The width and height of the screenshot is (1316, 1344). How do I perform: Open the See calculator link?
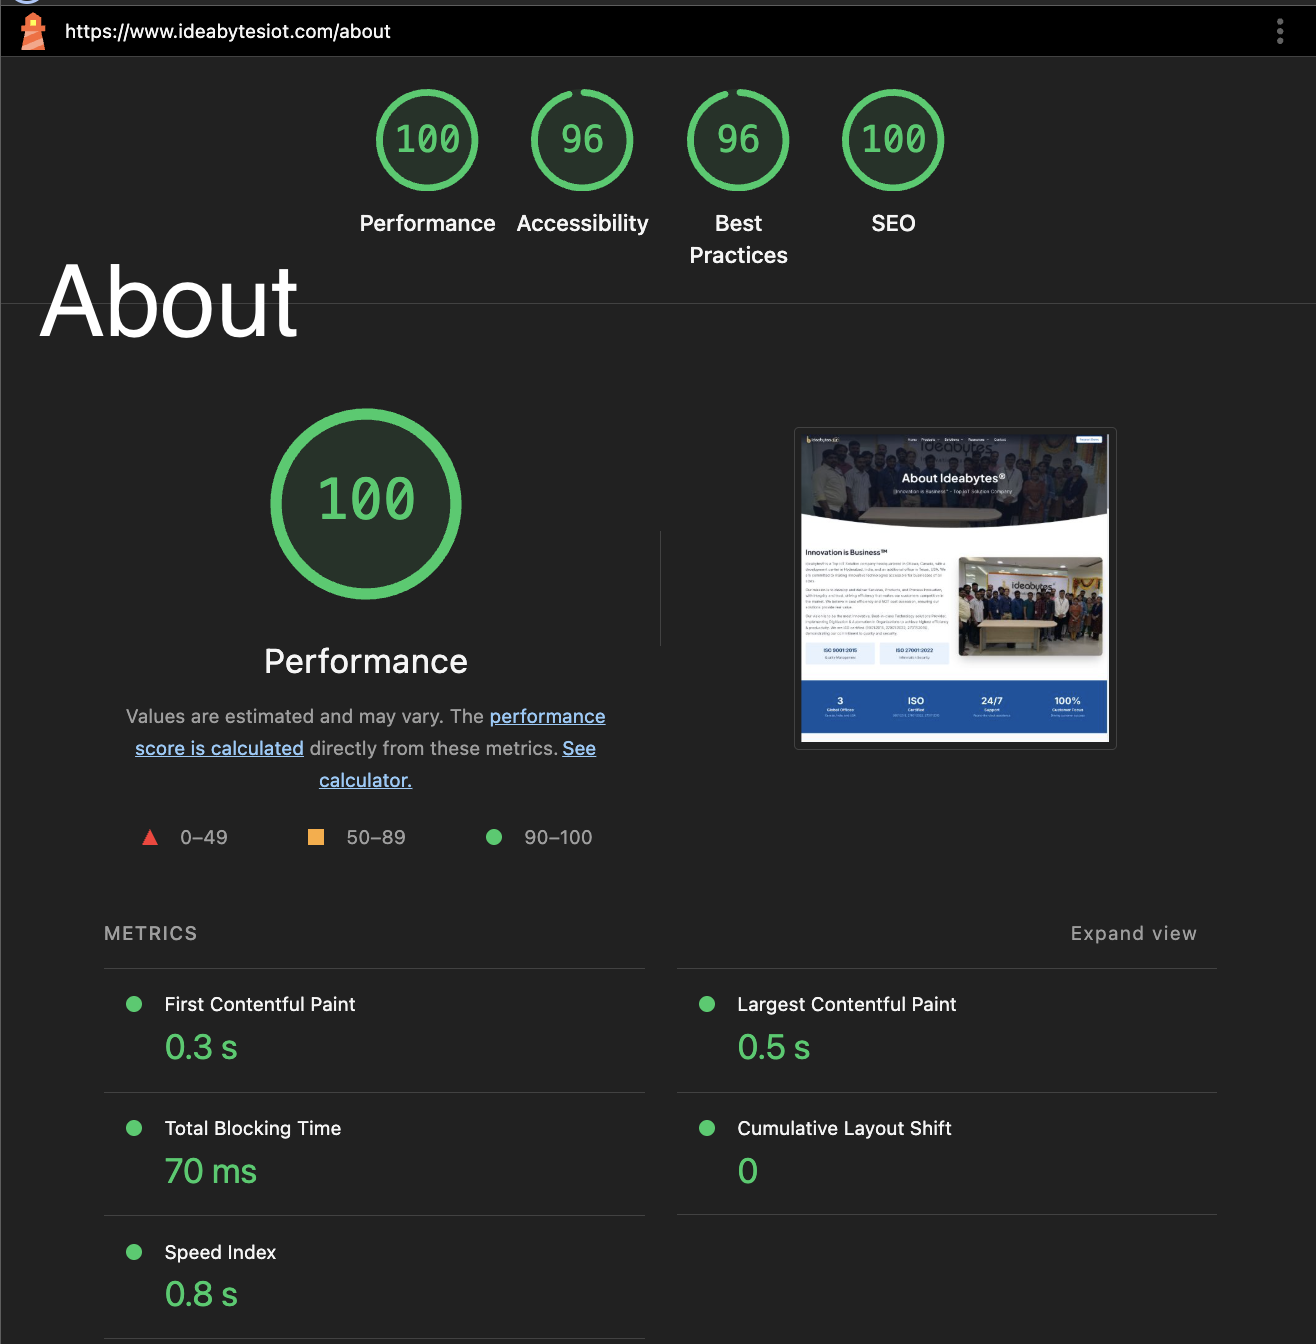(x=365, y=779)
